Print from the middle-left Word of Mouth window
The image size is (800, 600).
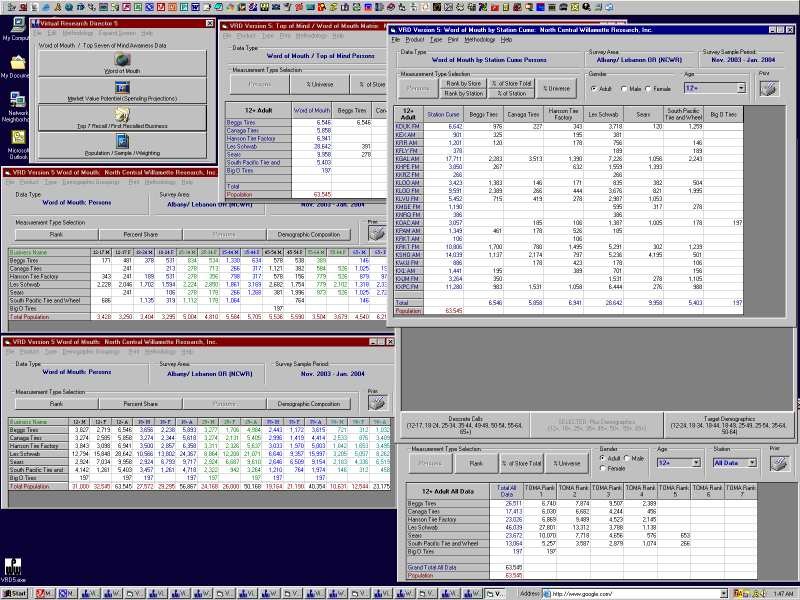(x=377, y=233)
